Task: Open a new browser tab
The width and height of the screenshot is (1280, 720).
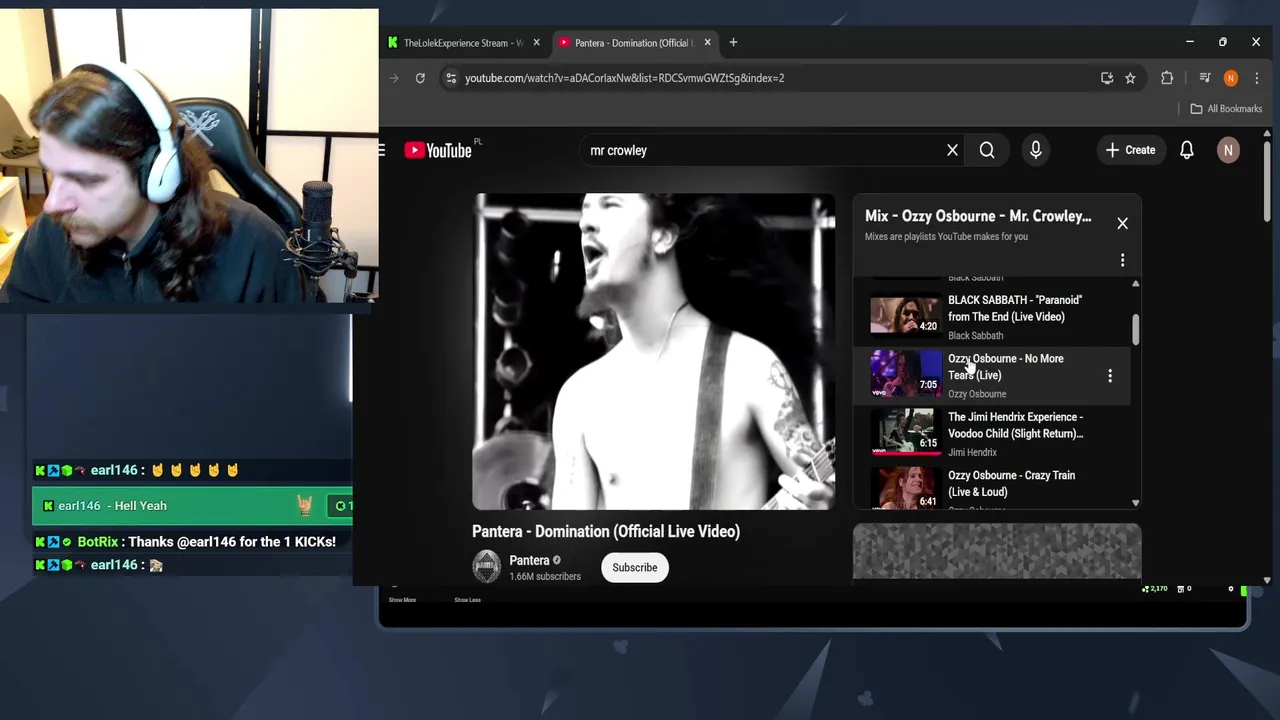Action: click(733, 42)
